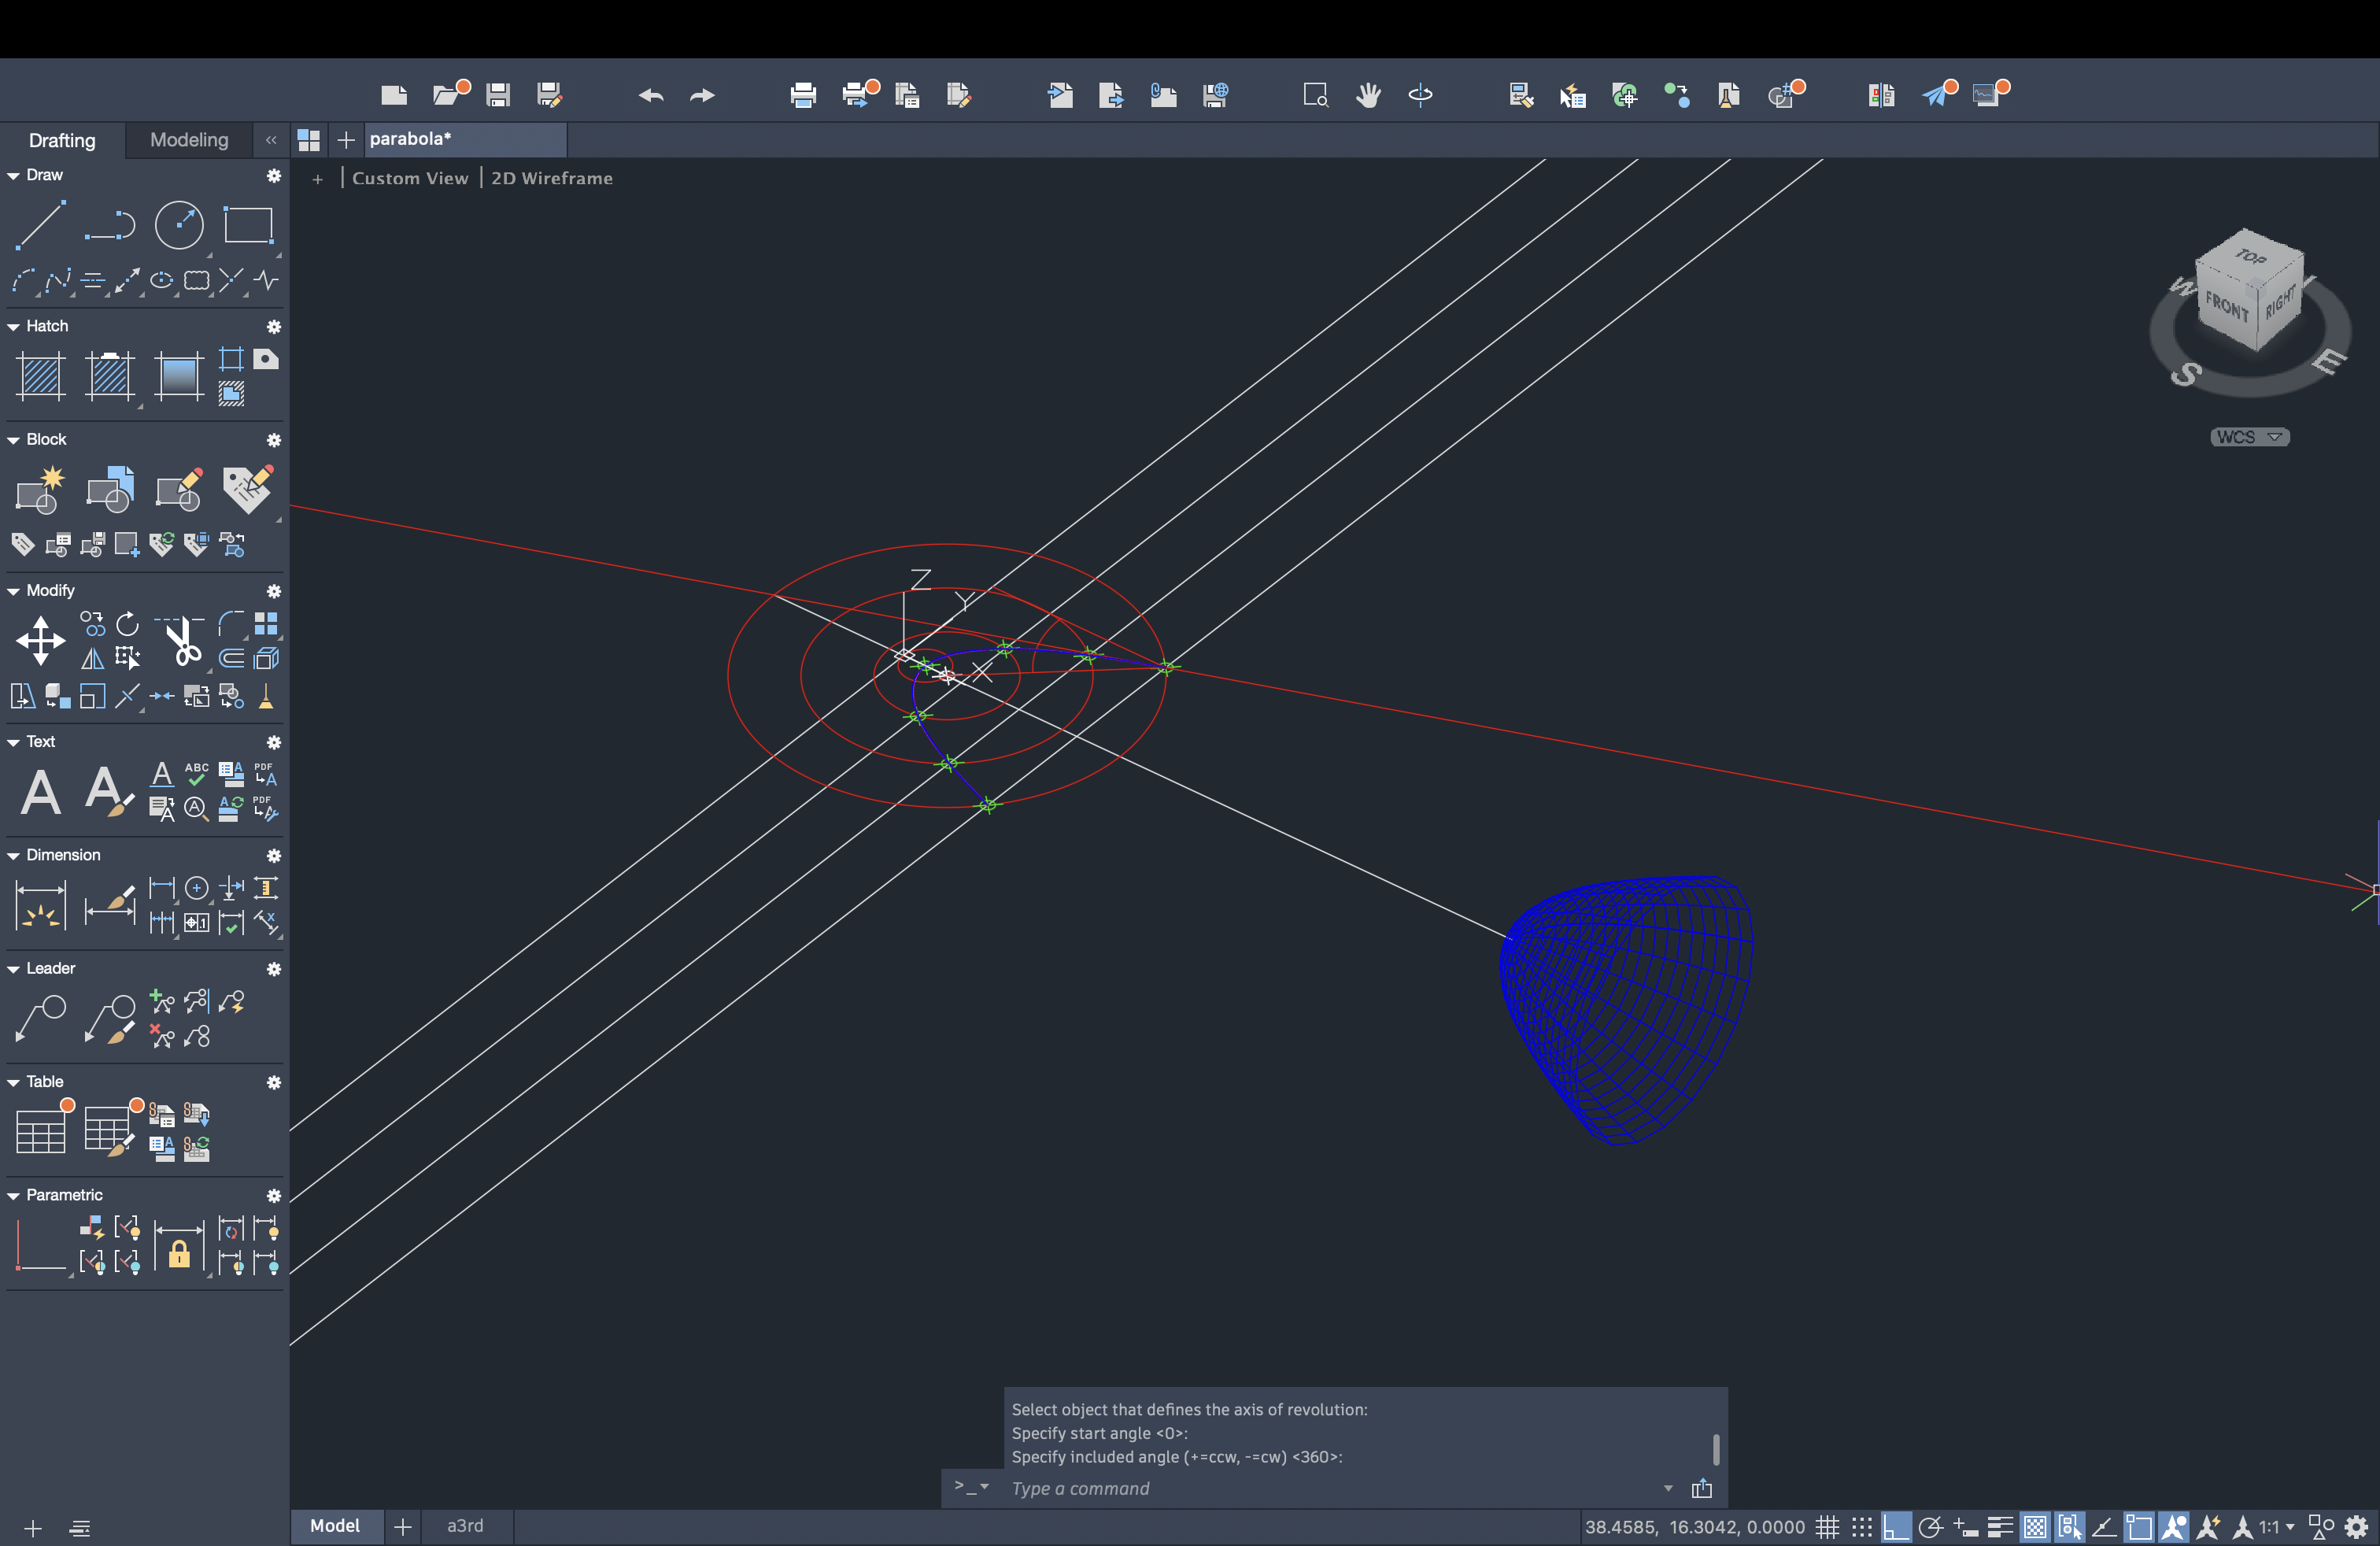Click the Undo arrow

click(651, 95)
